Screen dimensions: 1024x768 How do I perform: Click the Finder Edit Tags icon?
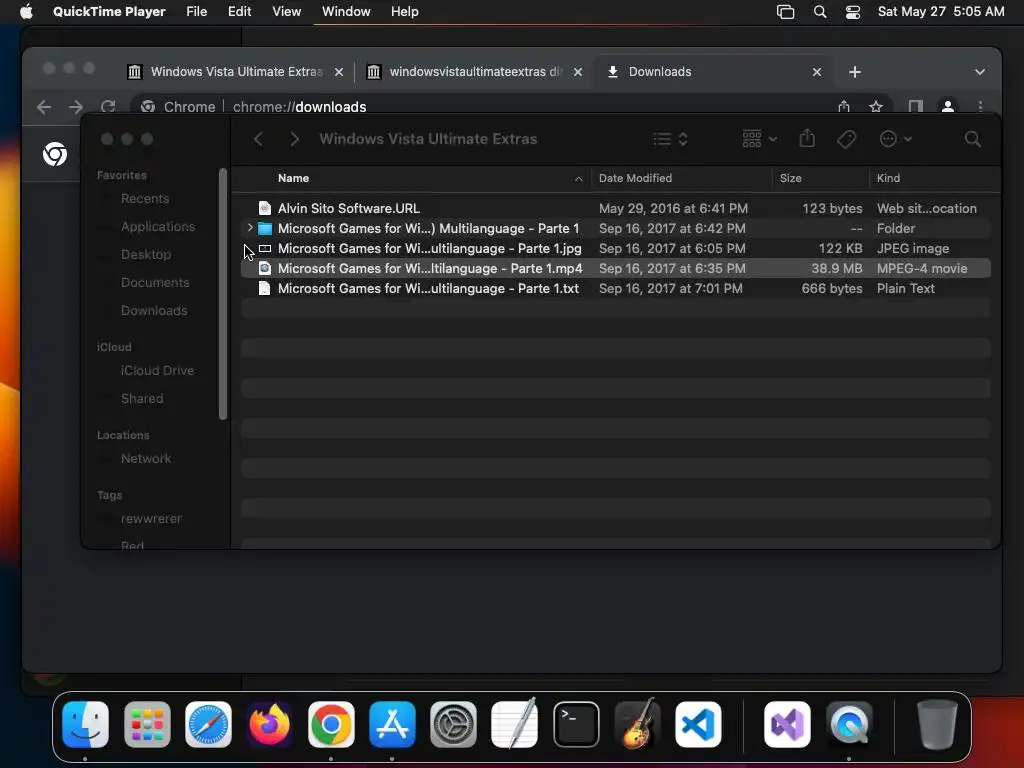[x=846, y=139]
